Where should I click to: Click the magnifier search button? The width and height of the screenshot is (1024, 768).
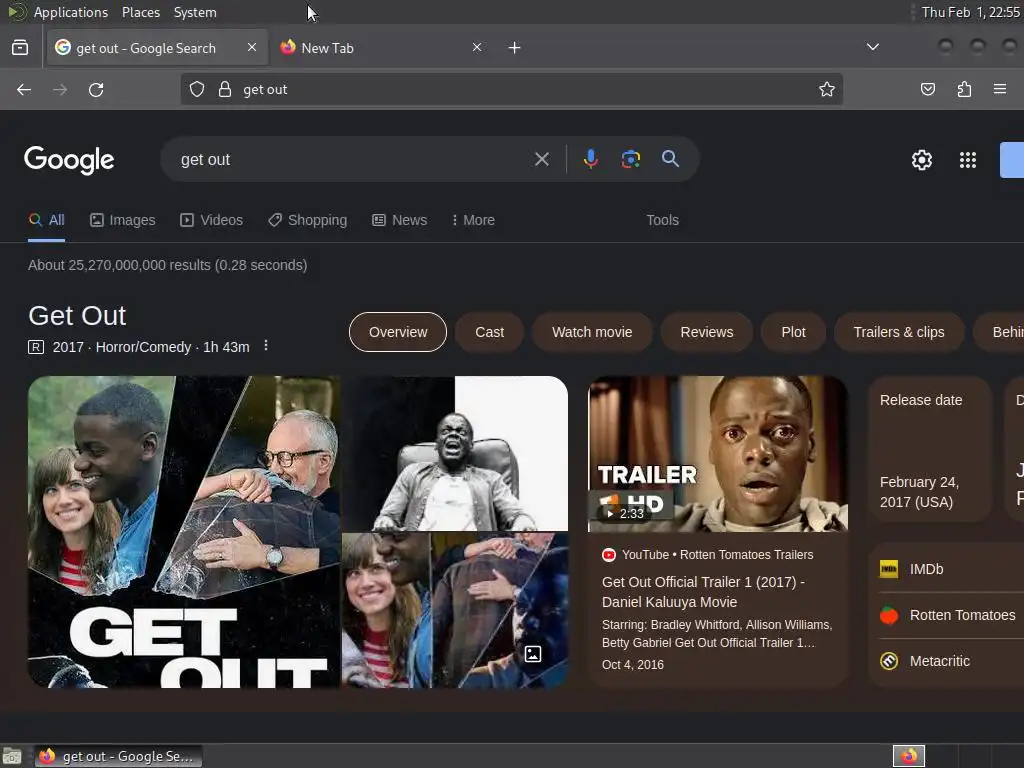[670, 159]
